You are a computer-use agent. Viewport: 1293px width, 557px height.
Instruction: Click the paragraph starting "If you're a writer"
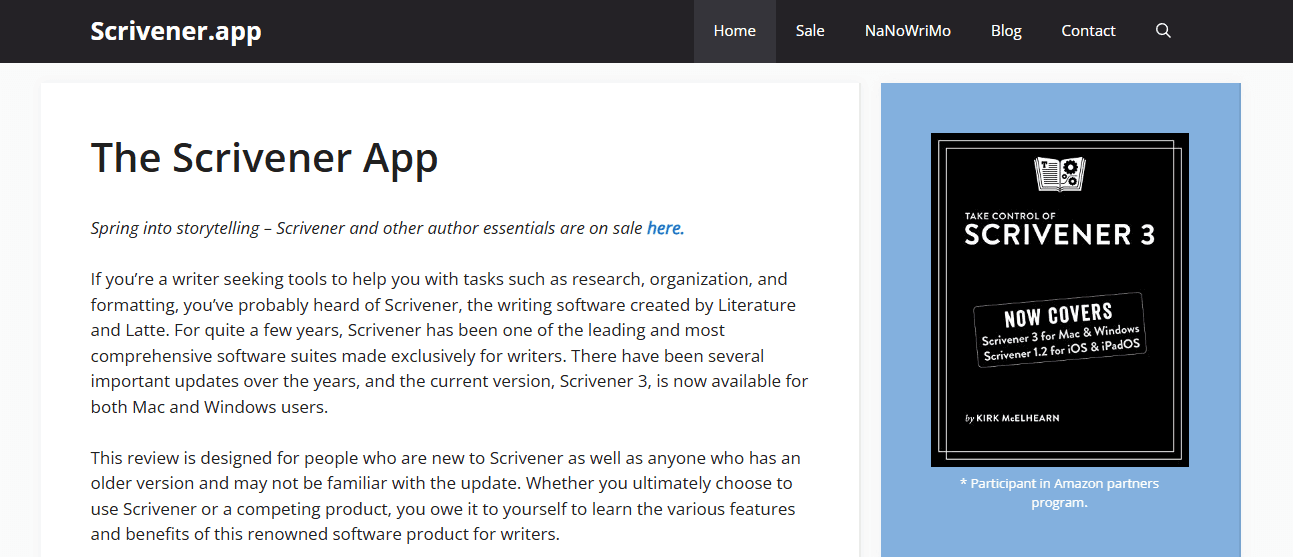click(449, 343)
